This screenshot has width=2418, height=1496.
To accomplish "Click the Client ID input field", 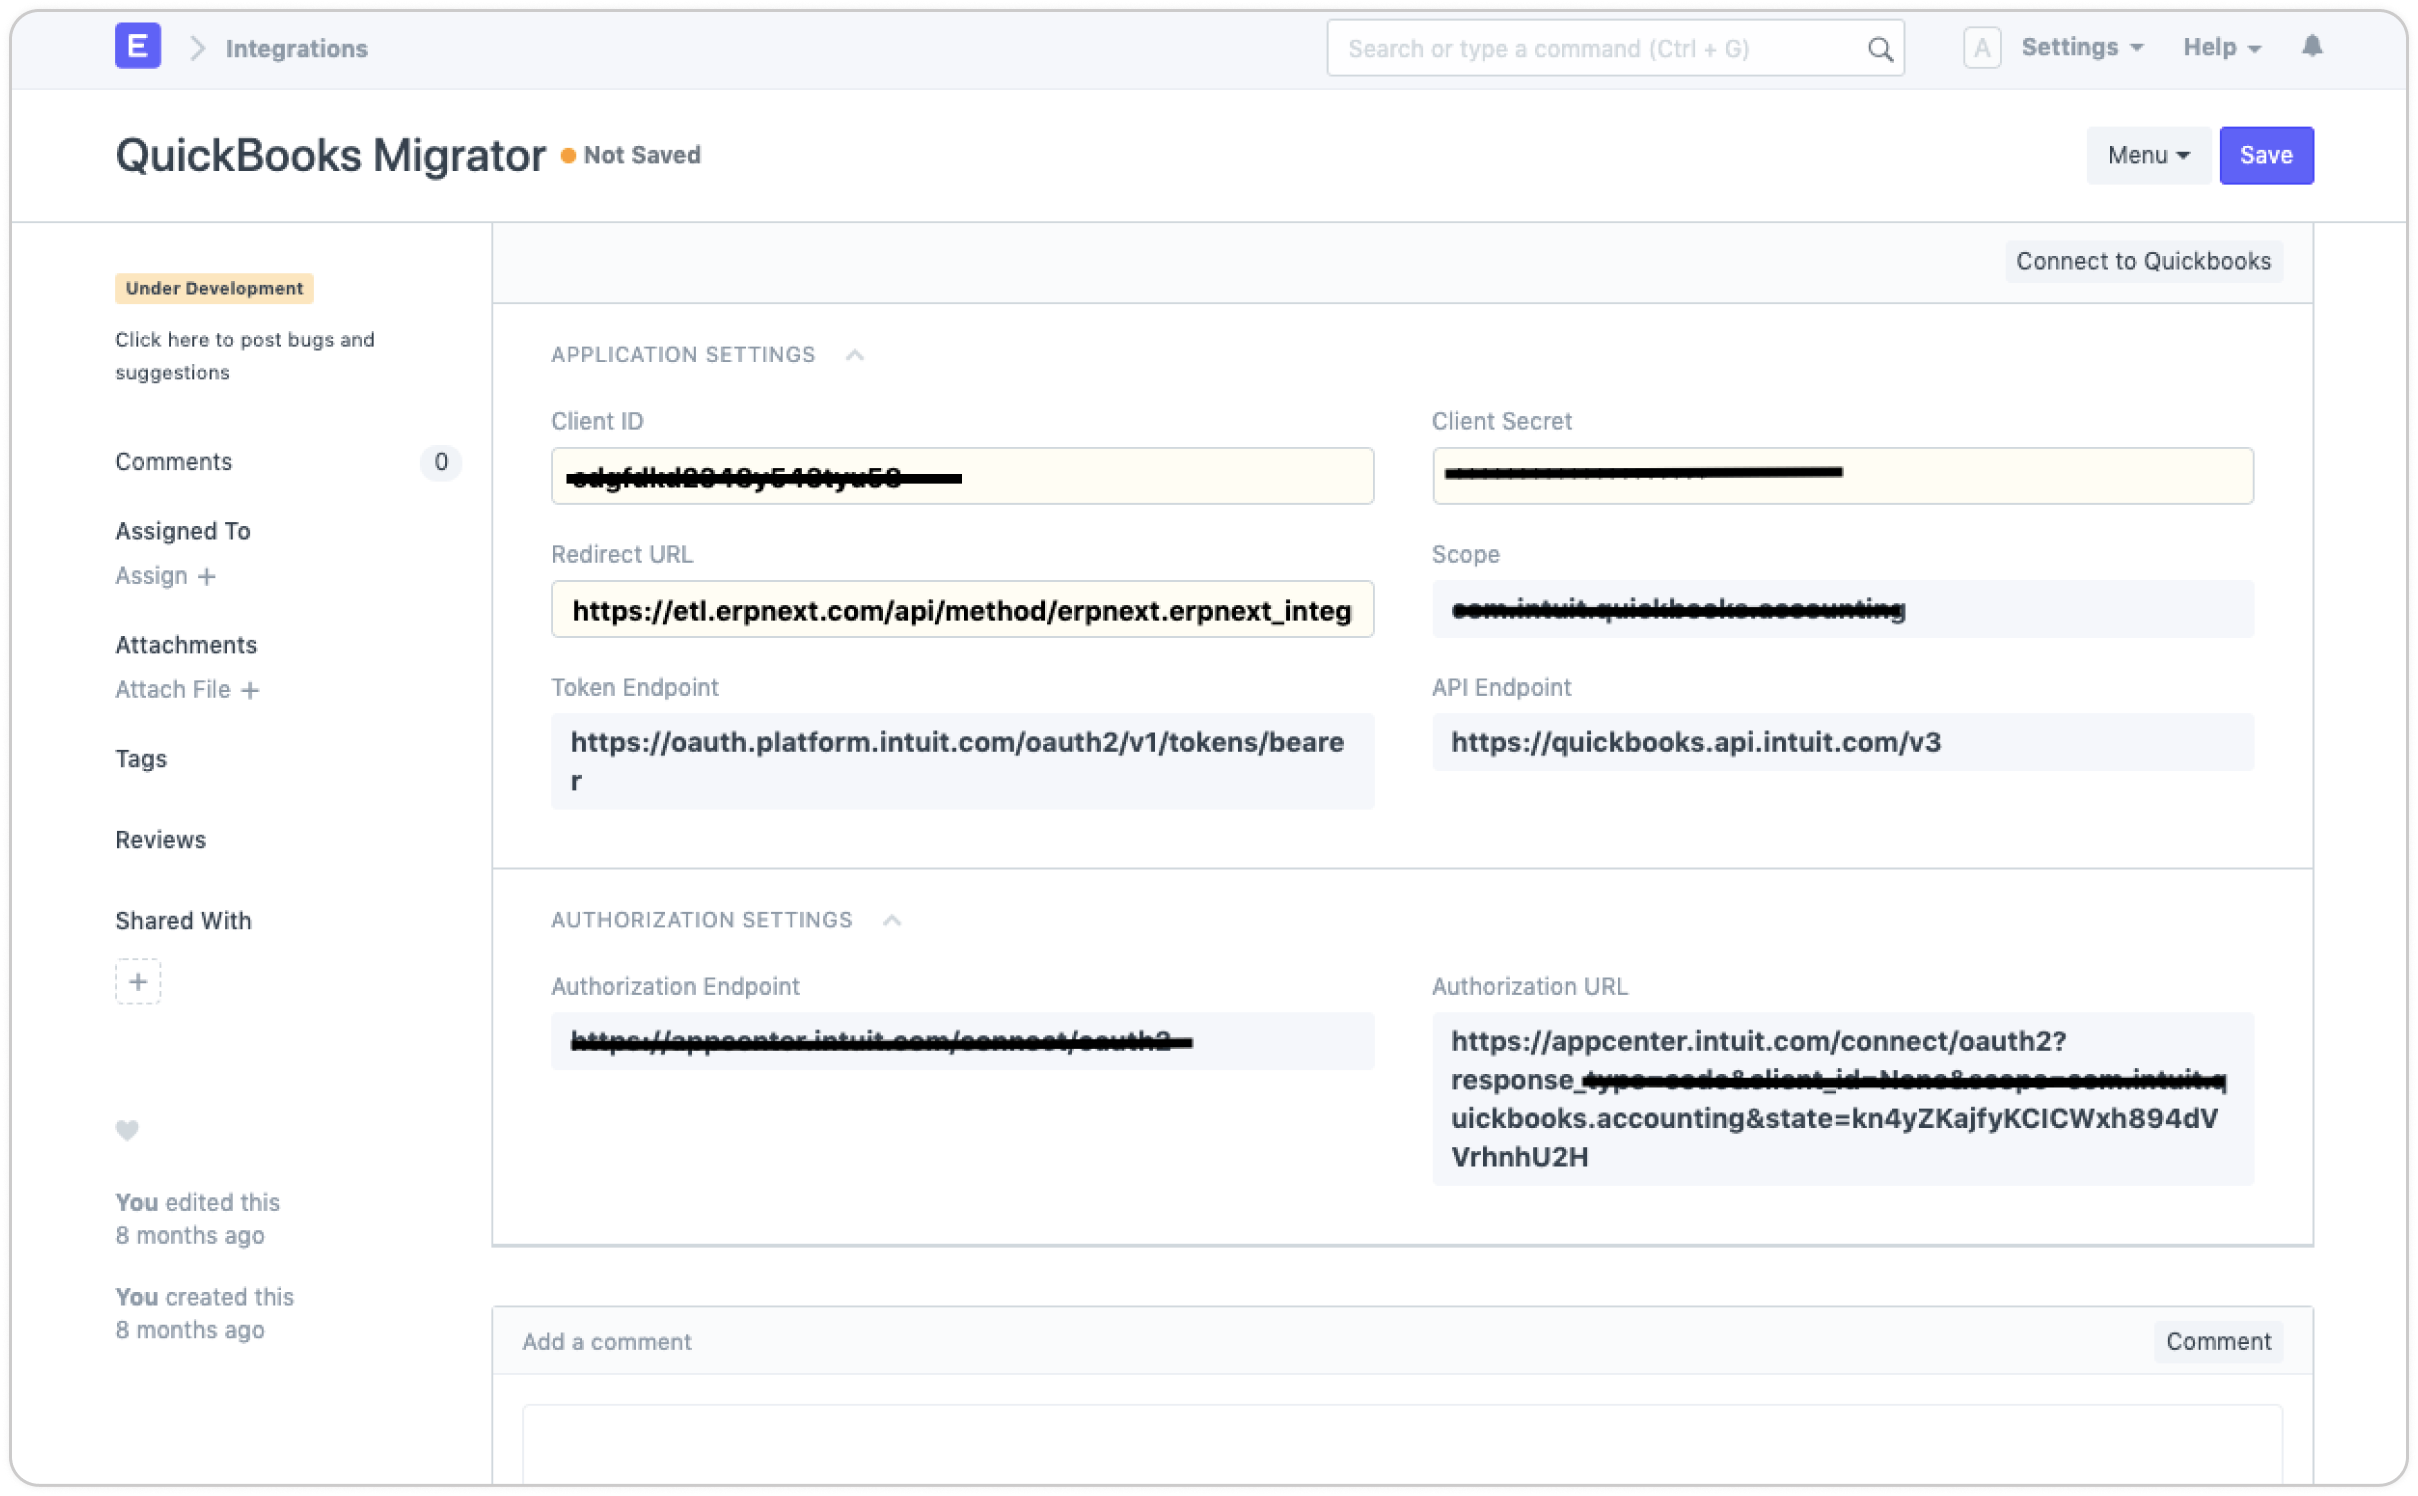I will pos(962,476).
